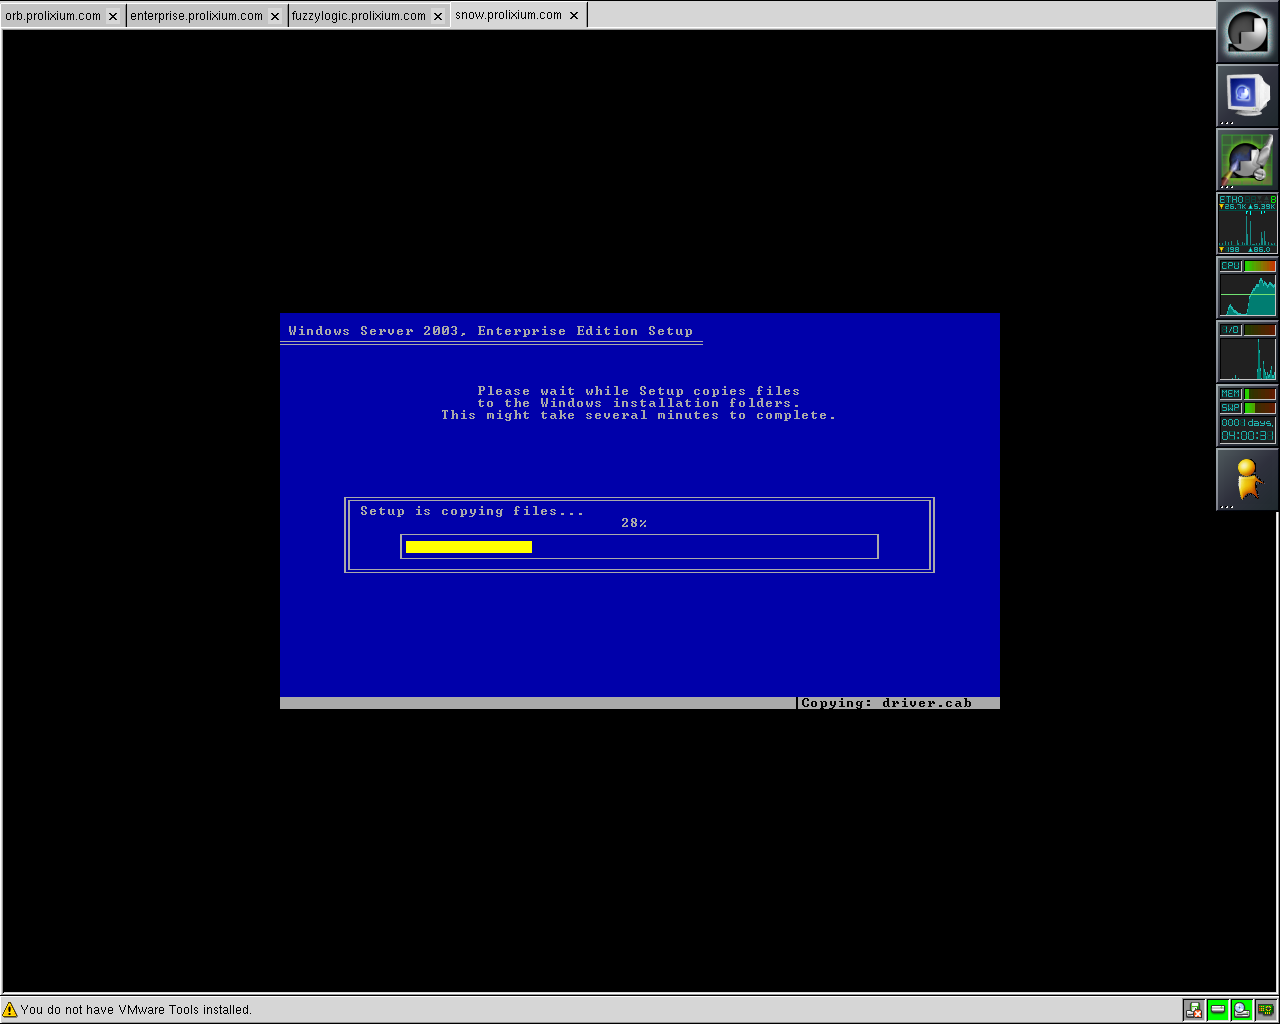This screenshot has height=1024, width=1280.
Task: Close the orb.prolixium.com tab
Action: [112, 16]
